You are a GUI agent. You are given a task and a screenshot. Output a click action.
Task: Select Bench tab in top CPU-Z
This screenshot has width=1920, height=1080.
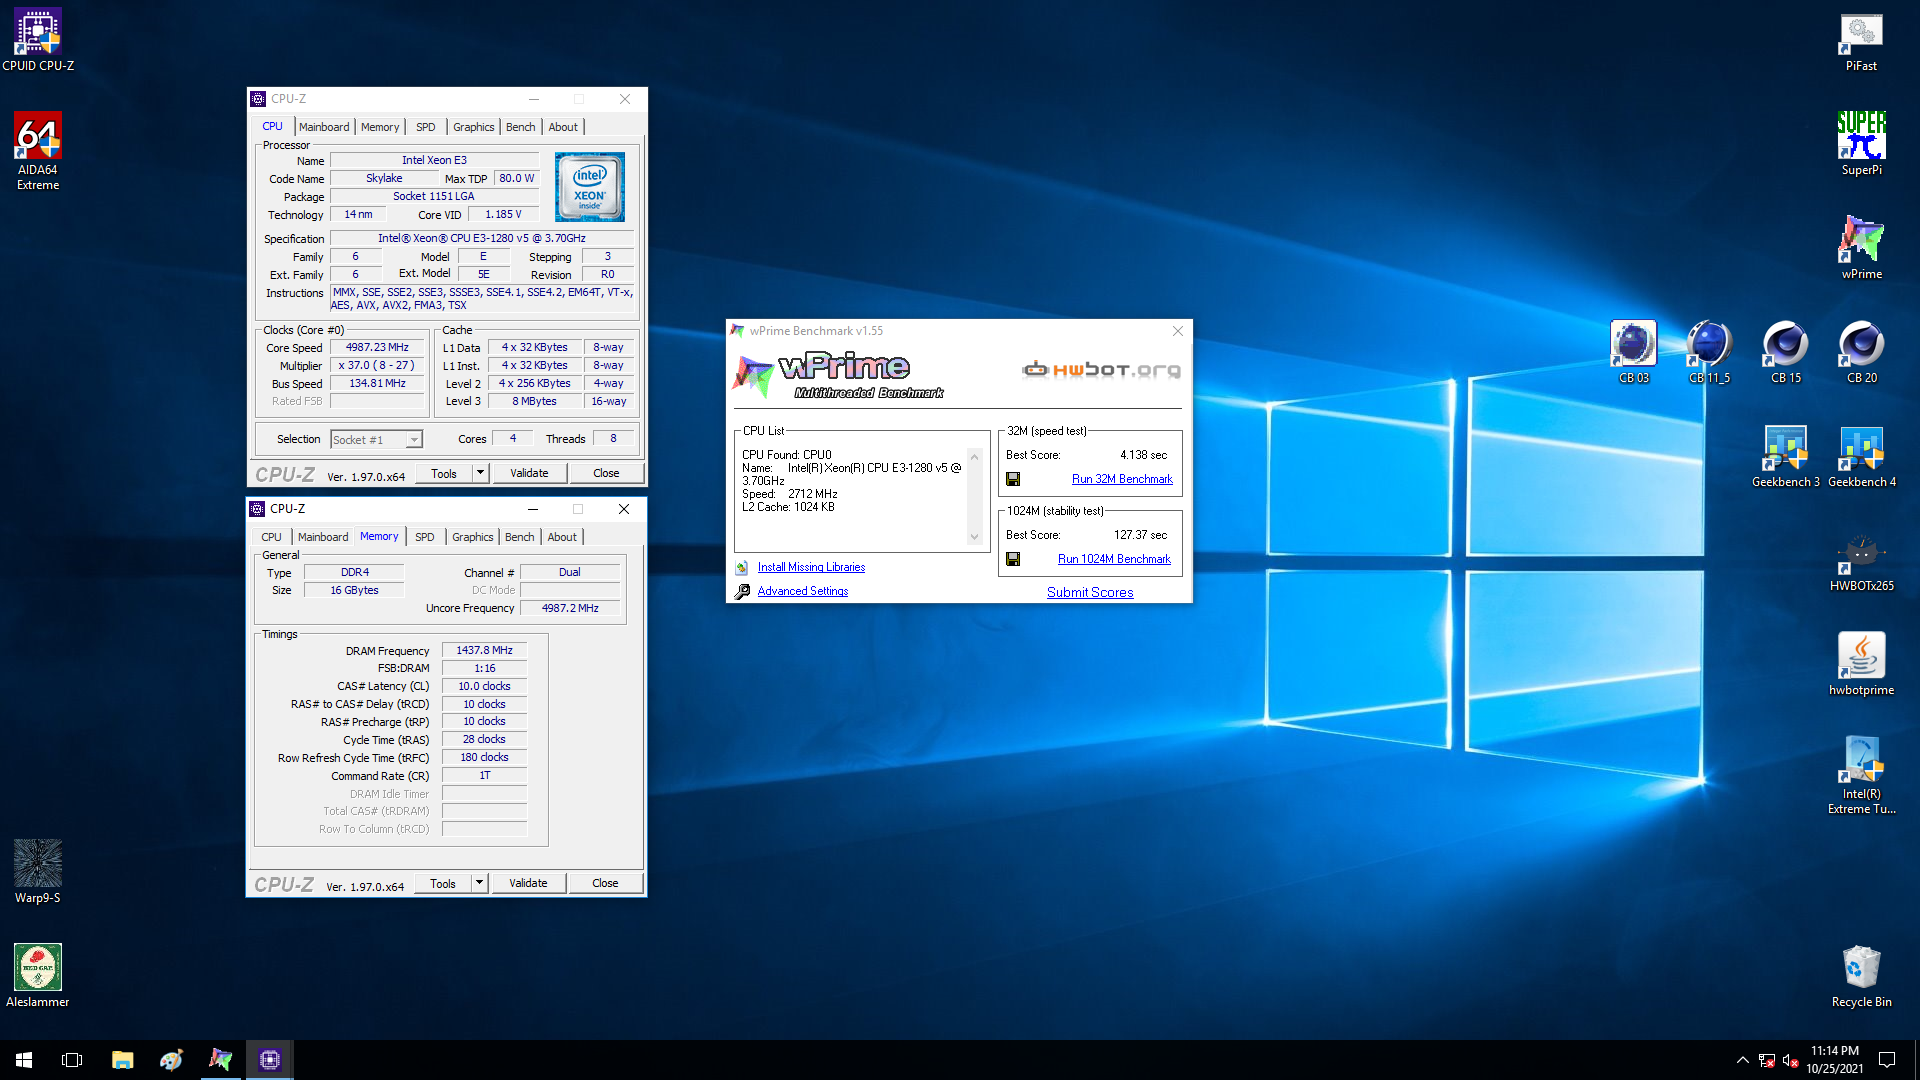[521, 127]
